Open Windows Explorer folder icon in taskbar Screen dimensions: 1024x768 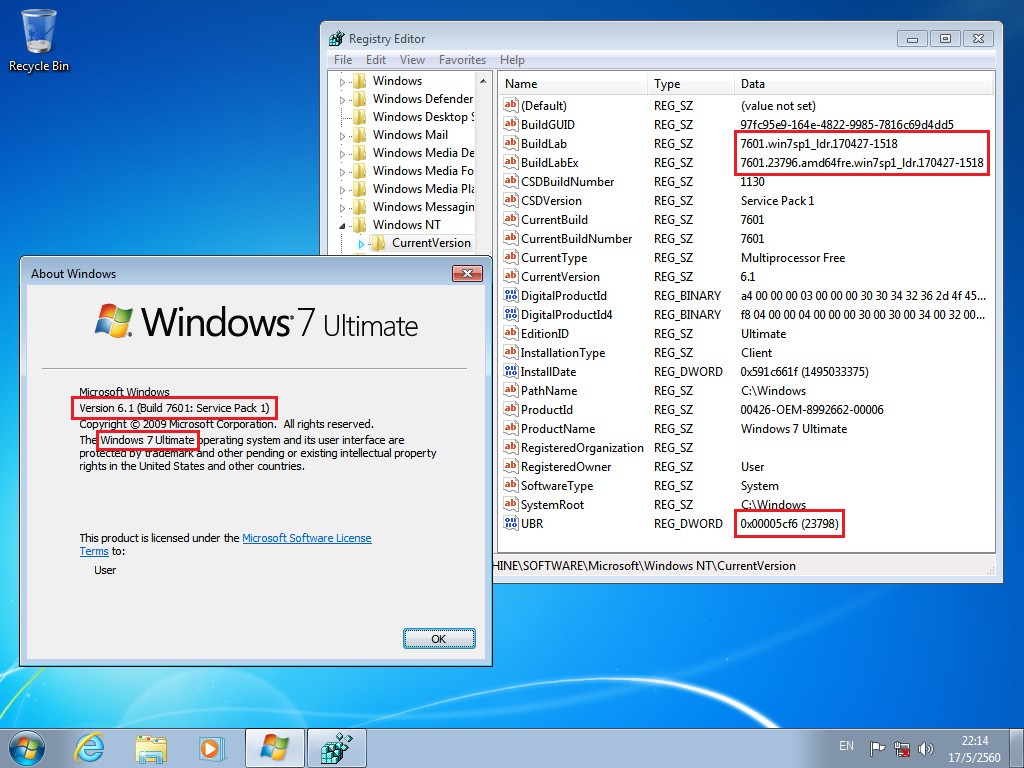151,748
